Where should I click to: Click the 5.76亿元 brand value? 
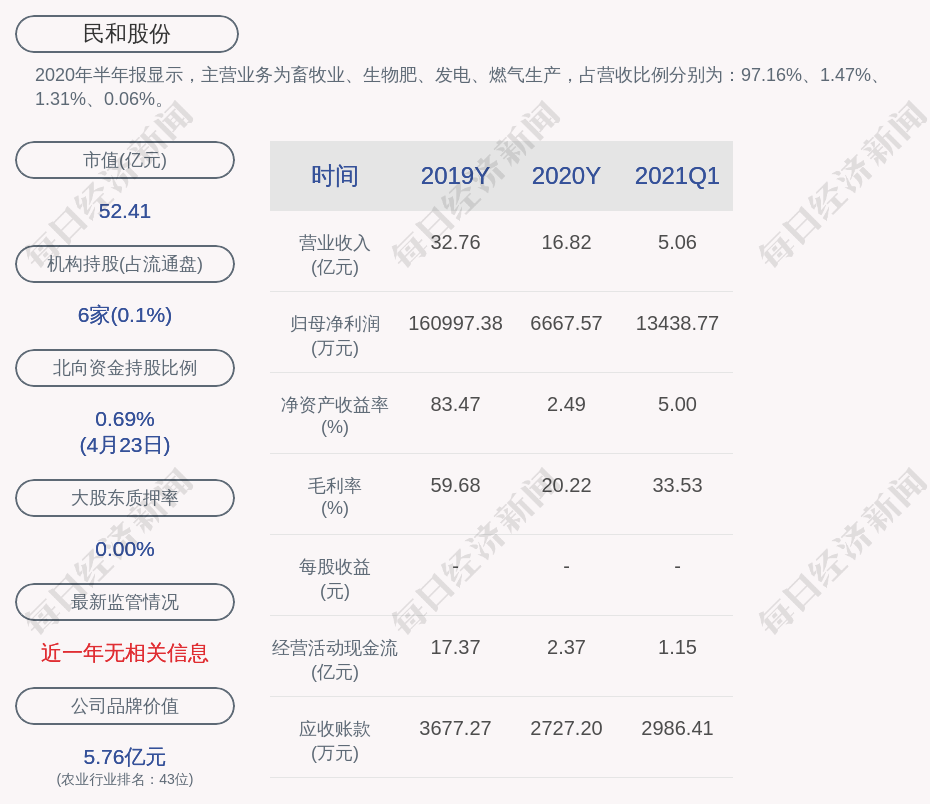coord(125,757)
